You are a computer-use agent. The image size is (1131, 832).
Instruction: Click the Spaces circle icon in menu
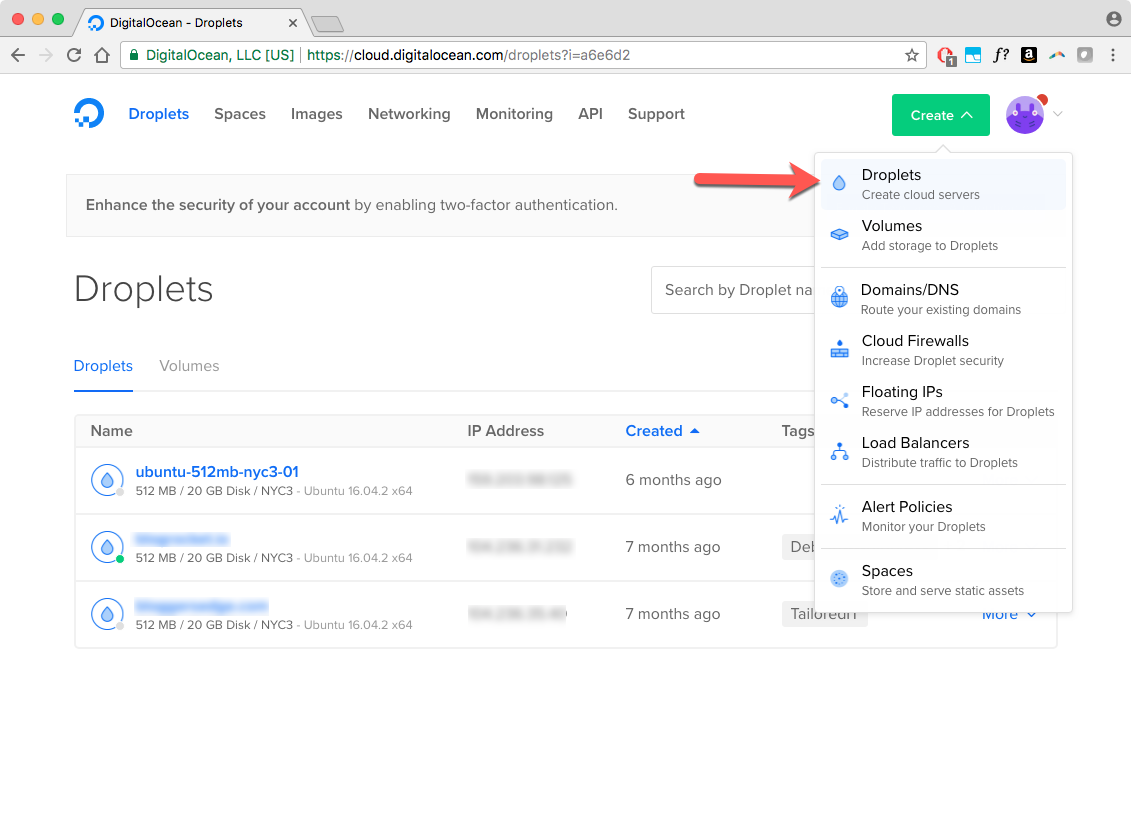coord(839,579)
